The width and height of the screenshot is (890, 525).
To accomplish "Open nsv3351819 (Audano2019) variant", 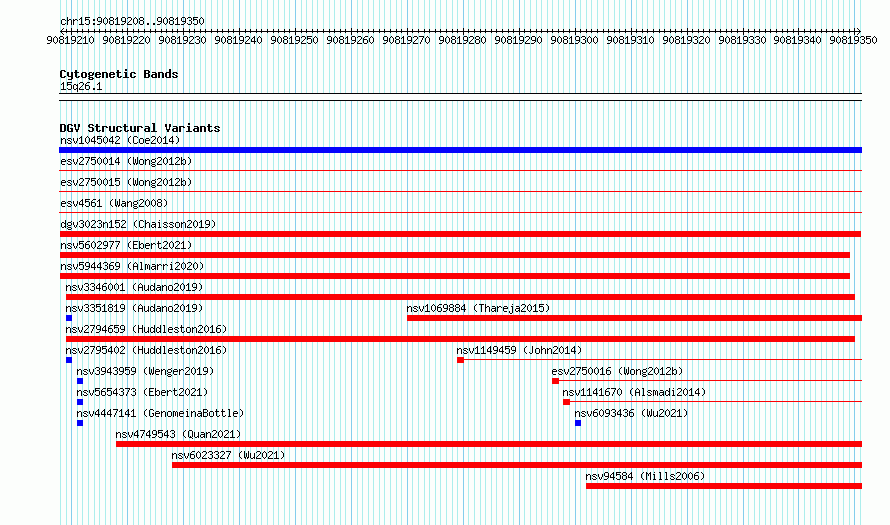I will click(x=134, y=308).
